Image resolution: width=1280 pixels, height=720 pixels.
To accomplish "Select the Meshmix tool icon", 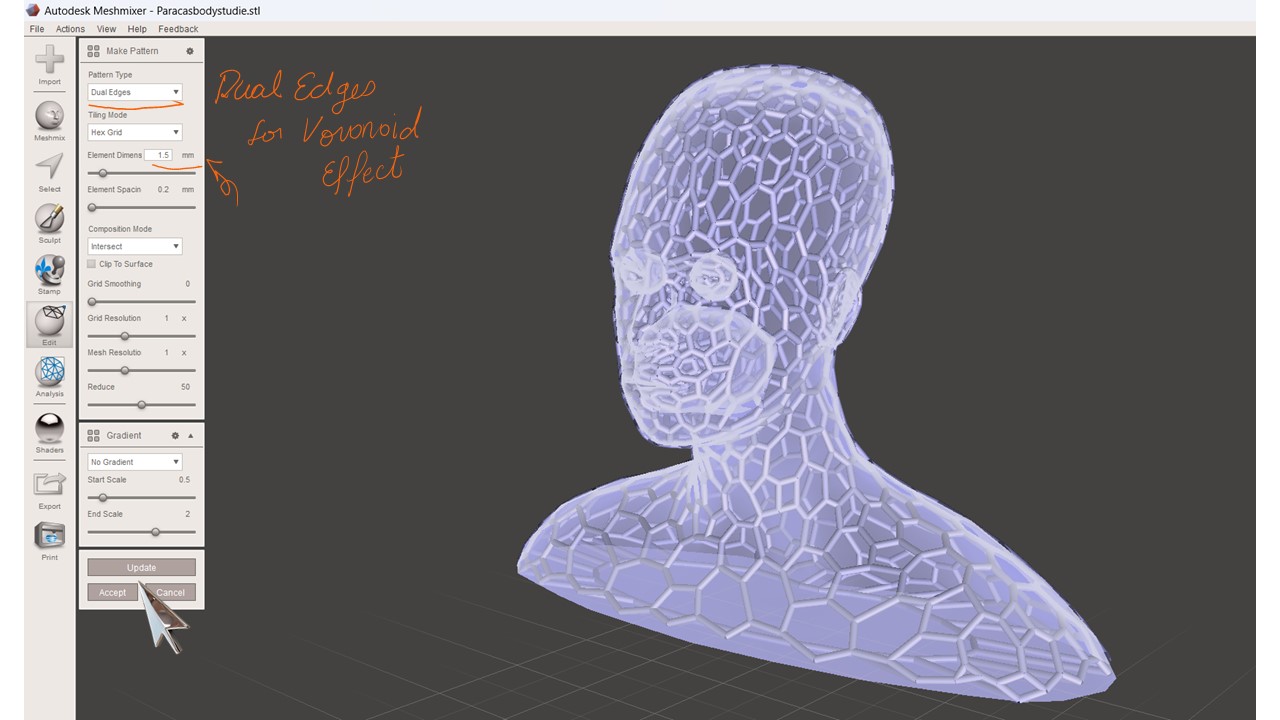I will pos(49,121).
